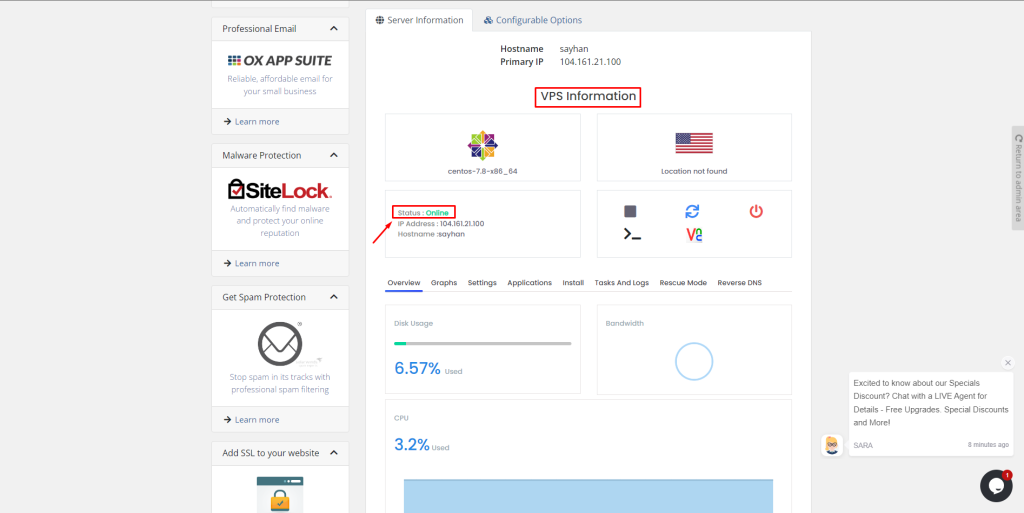The width and height of the screenshot is (1024, 513).
Task: Open the live chat bubble icon
Action: click(x=995, y=485)
